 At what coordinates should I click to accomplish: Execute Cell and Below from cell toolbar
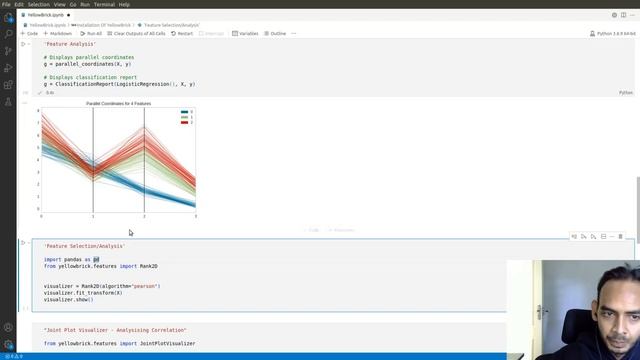(593, 237)
